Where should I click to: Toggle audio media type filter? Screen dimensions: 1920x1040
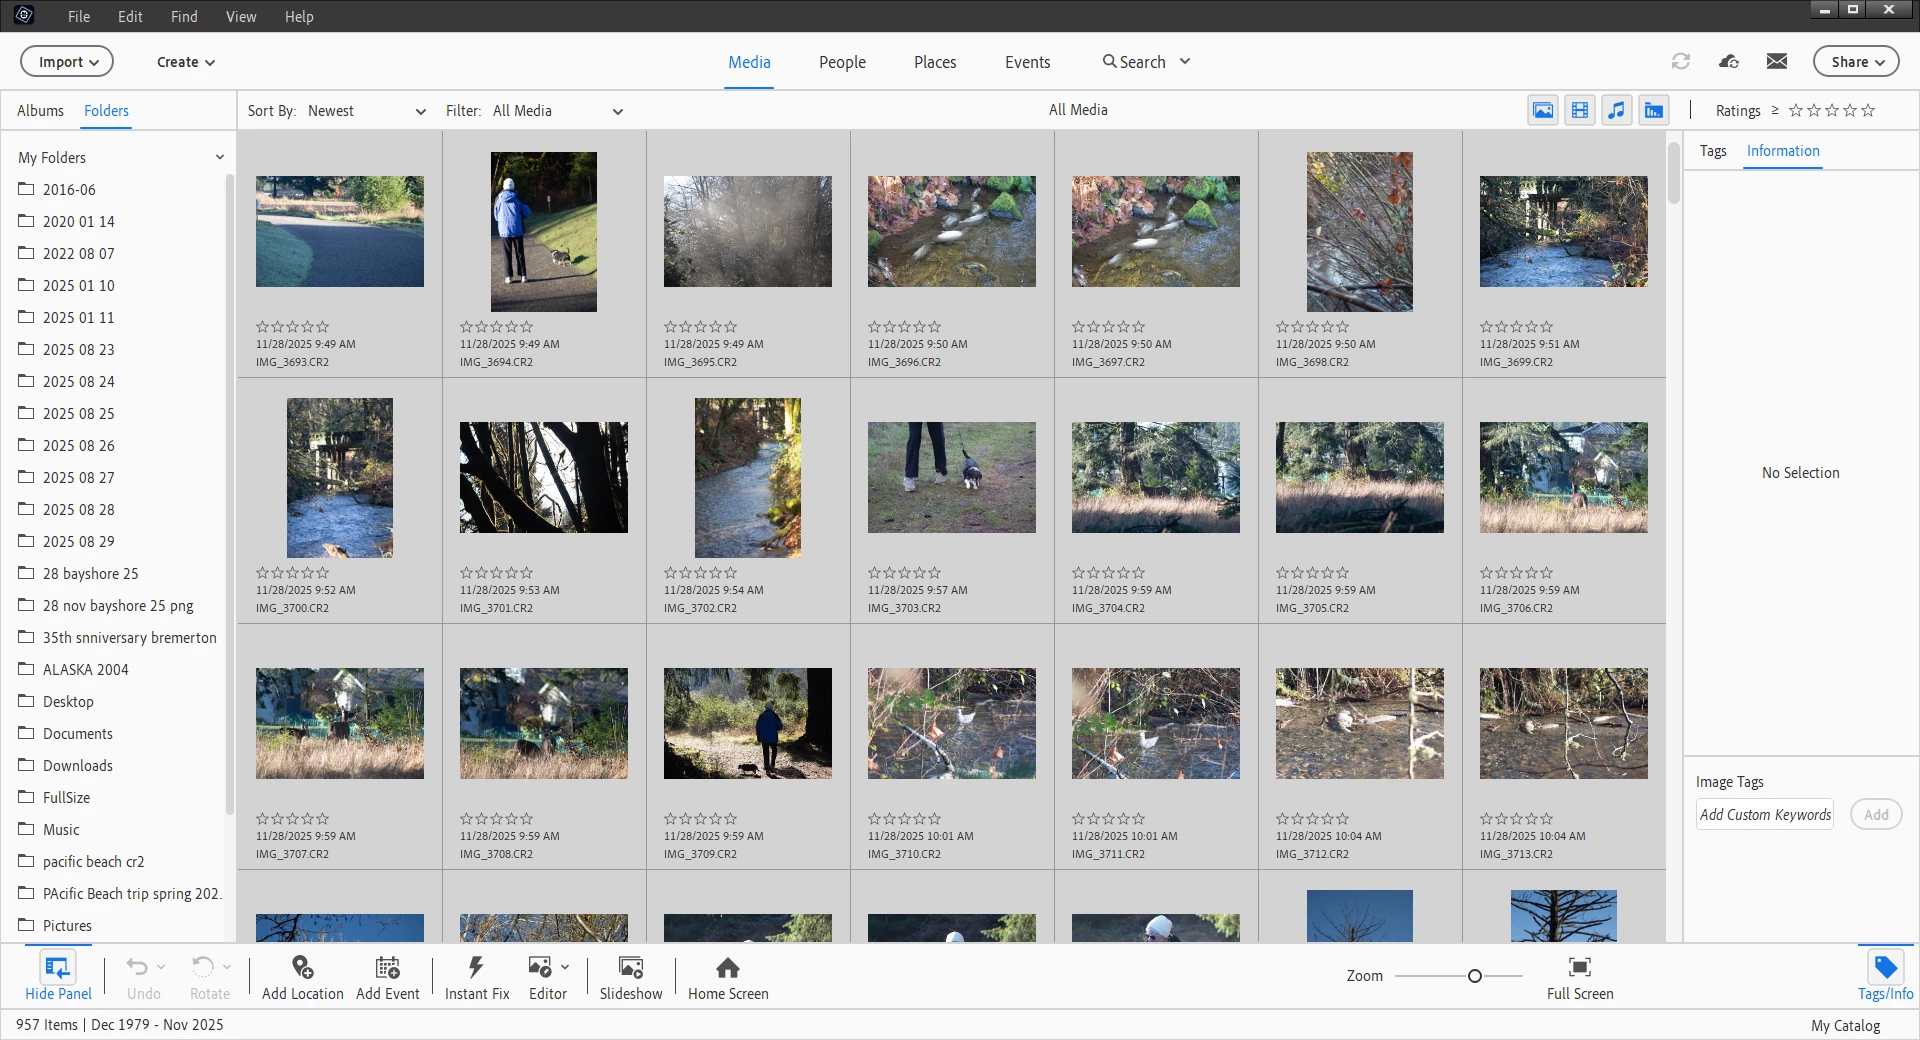[1617, 110]
